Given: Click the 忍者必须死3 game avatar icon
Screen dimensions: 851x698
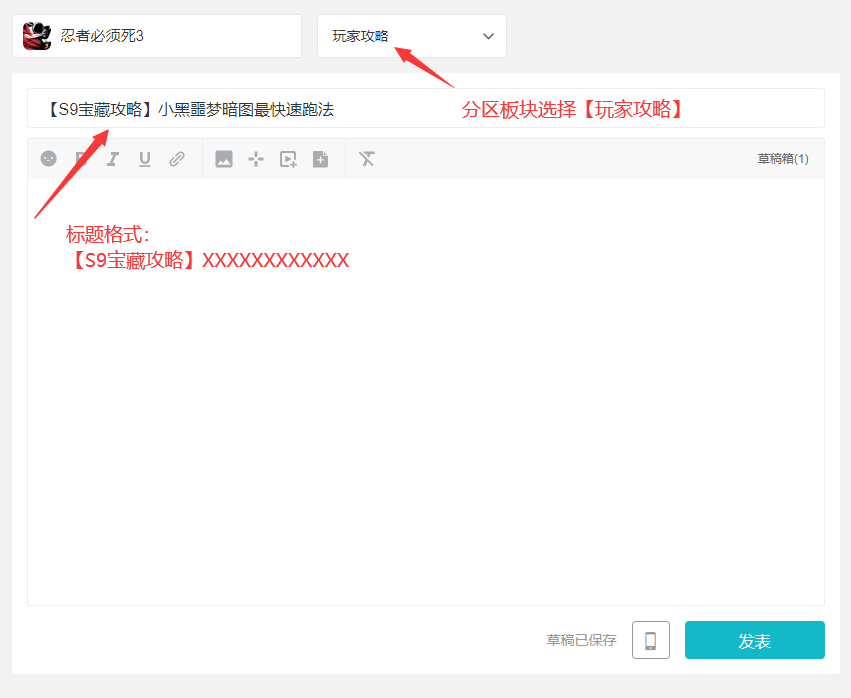Looking at the screenshot, I should coord(37,36).
